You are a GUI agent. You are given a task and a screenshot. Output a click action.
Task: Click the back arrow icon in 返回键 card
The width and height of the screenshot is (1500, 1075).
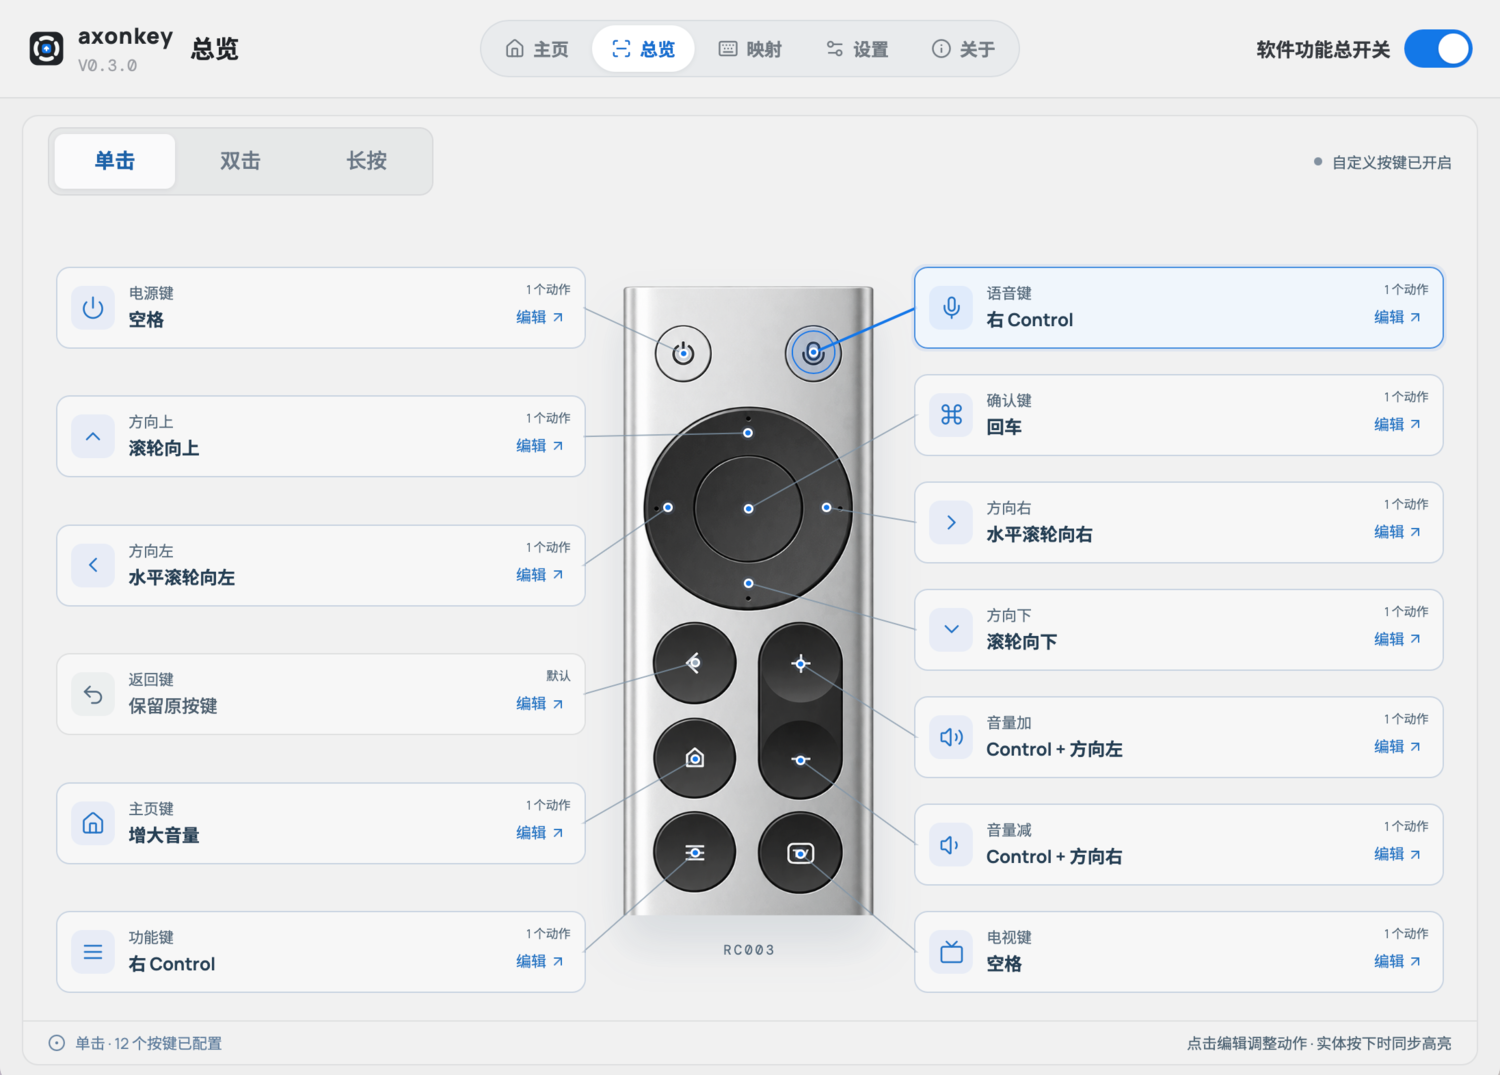click(x=93, y=694)
